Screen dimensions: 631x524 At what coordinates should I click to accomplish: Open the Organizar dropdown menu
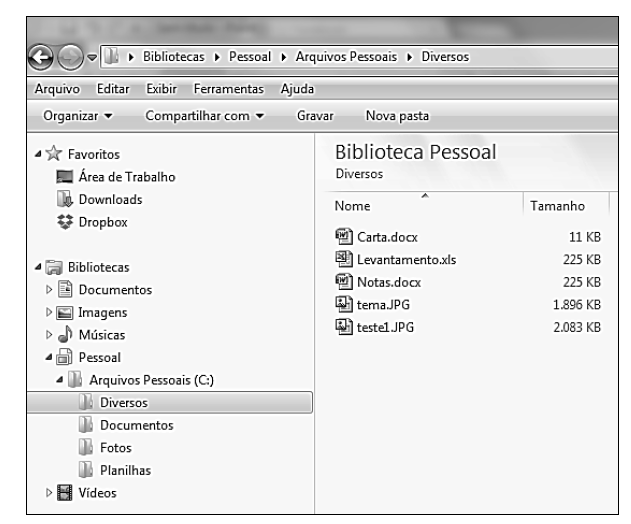tap(77, 116)
